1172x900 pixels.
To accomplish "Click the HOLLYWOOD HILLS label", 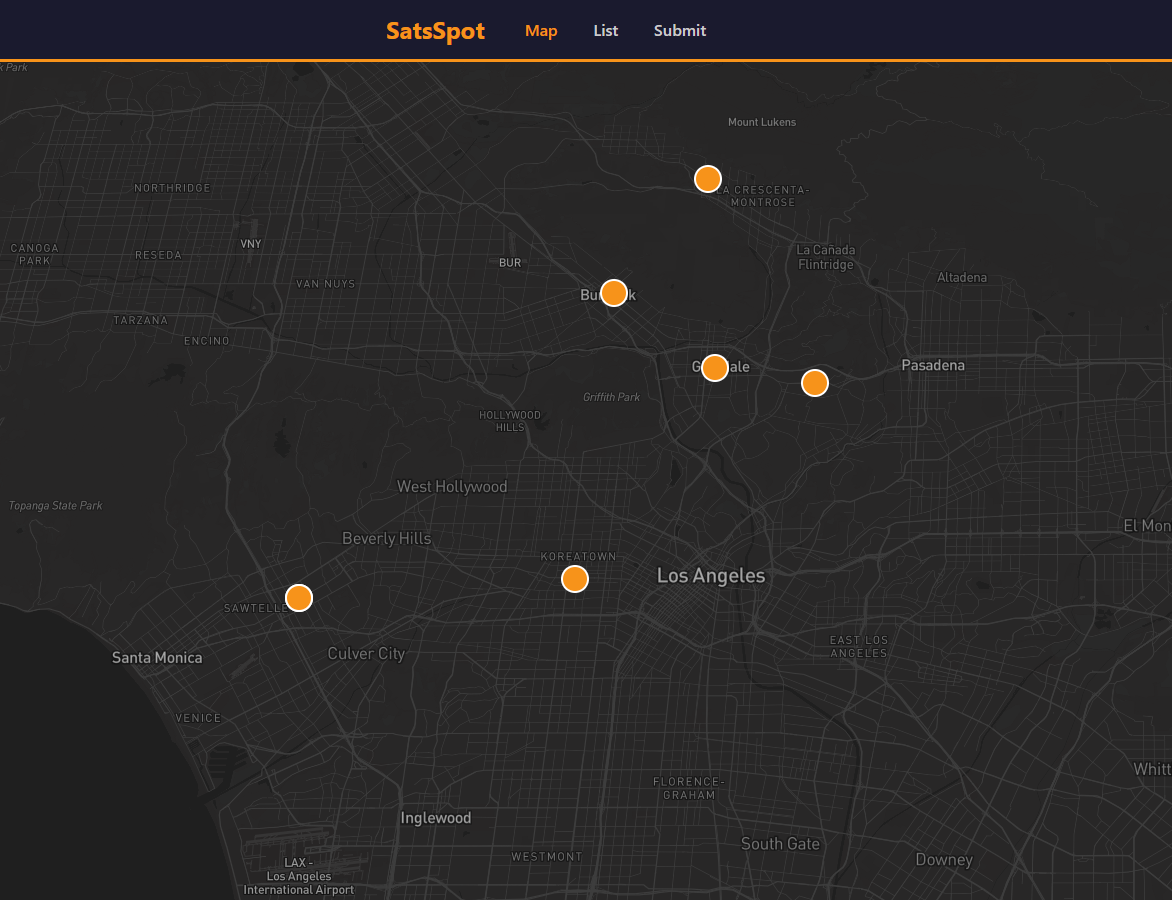I will 510,421.
